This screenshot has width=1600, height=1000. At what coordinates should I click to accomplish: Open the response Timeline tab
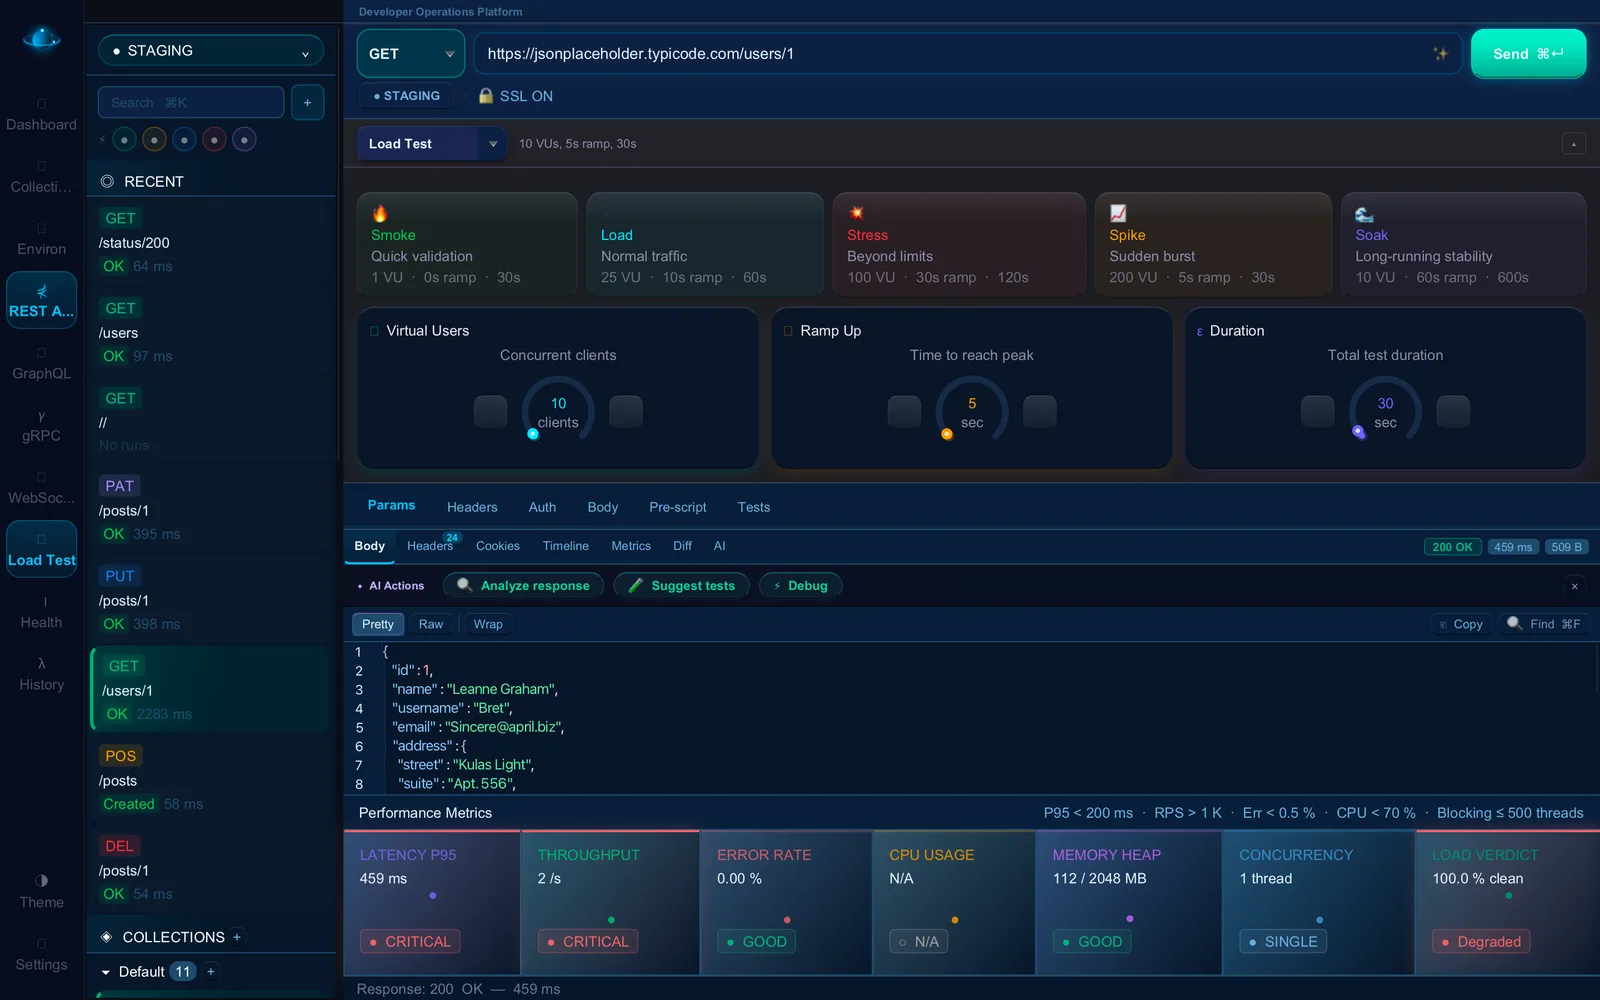click(x=566, y=546)
